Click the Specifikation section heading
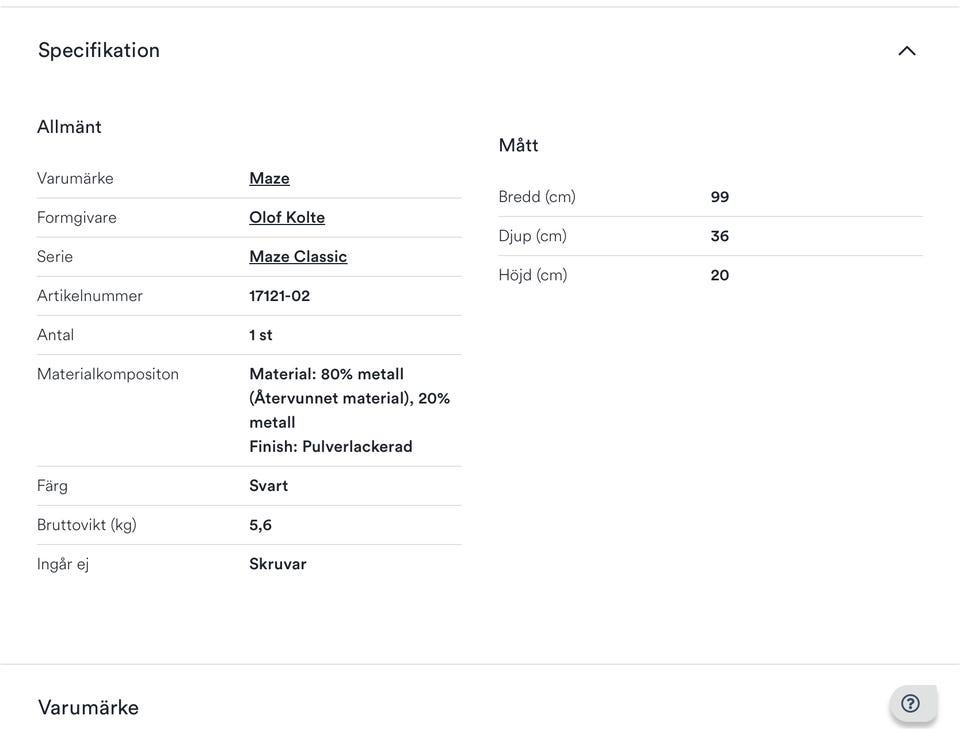This screenshot has height=746, width=960. (99, 50)
